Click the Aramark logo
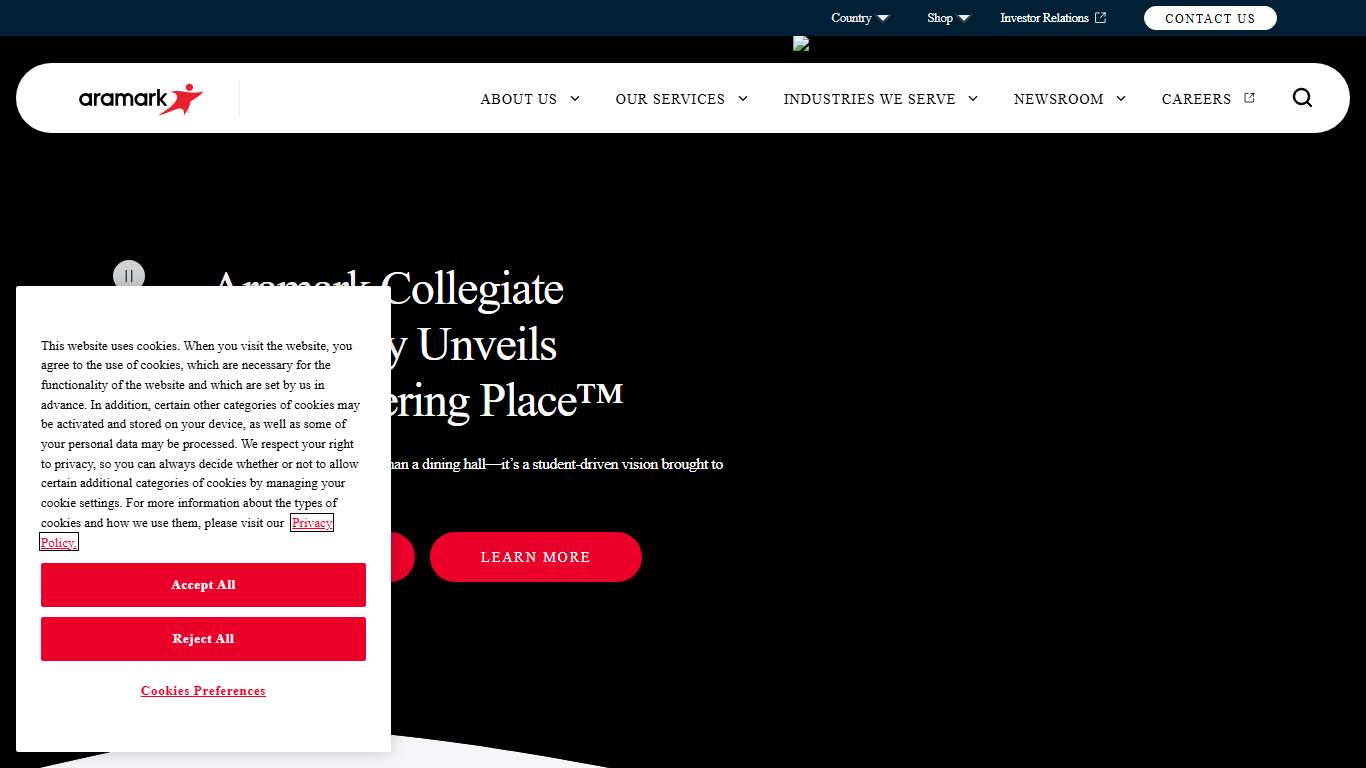This screenshot has height=768, width=1366. 141,99
